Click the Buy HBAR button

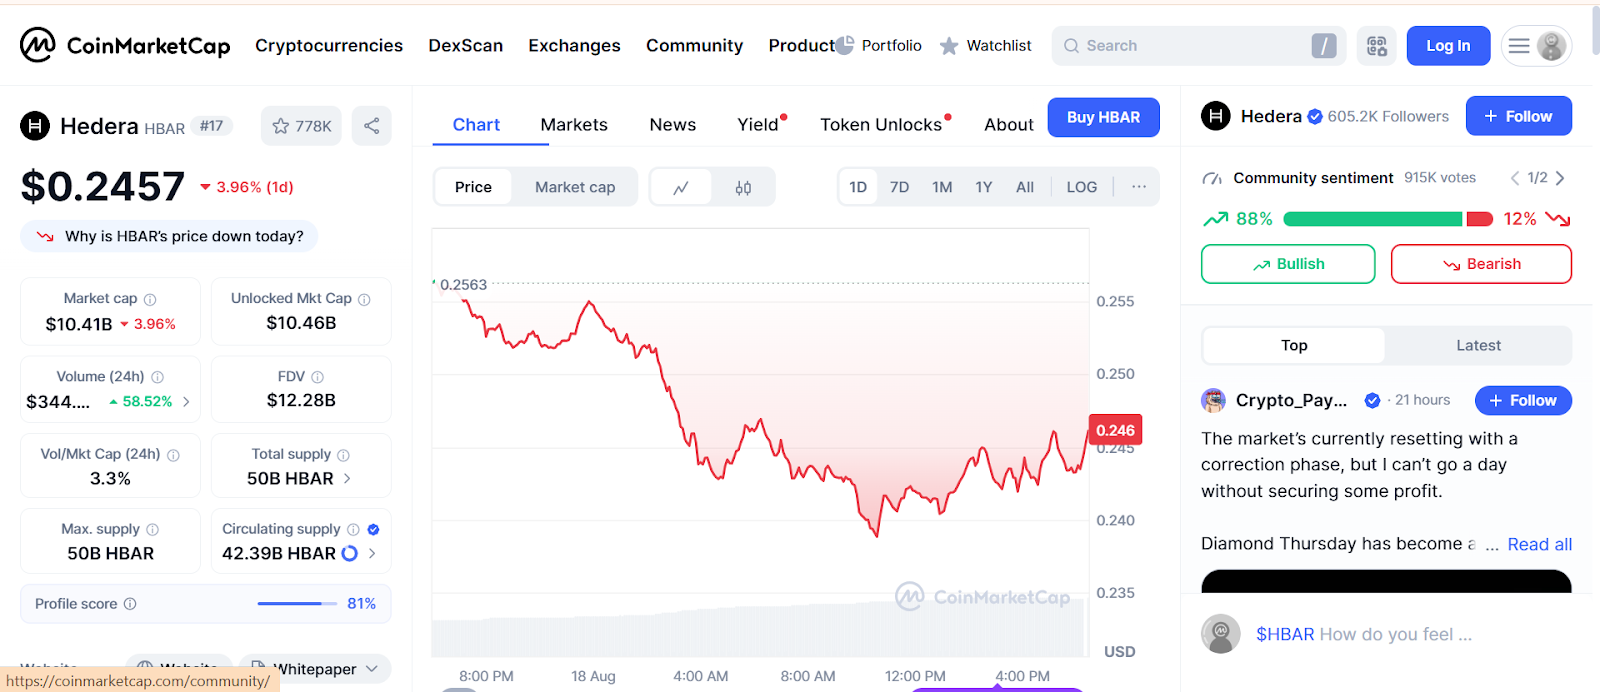1103,117
